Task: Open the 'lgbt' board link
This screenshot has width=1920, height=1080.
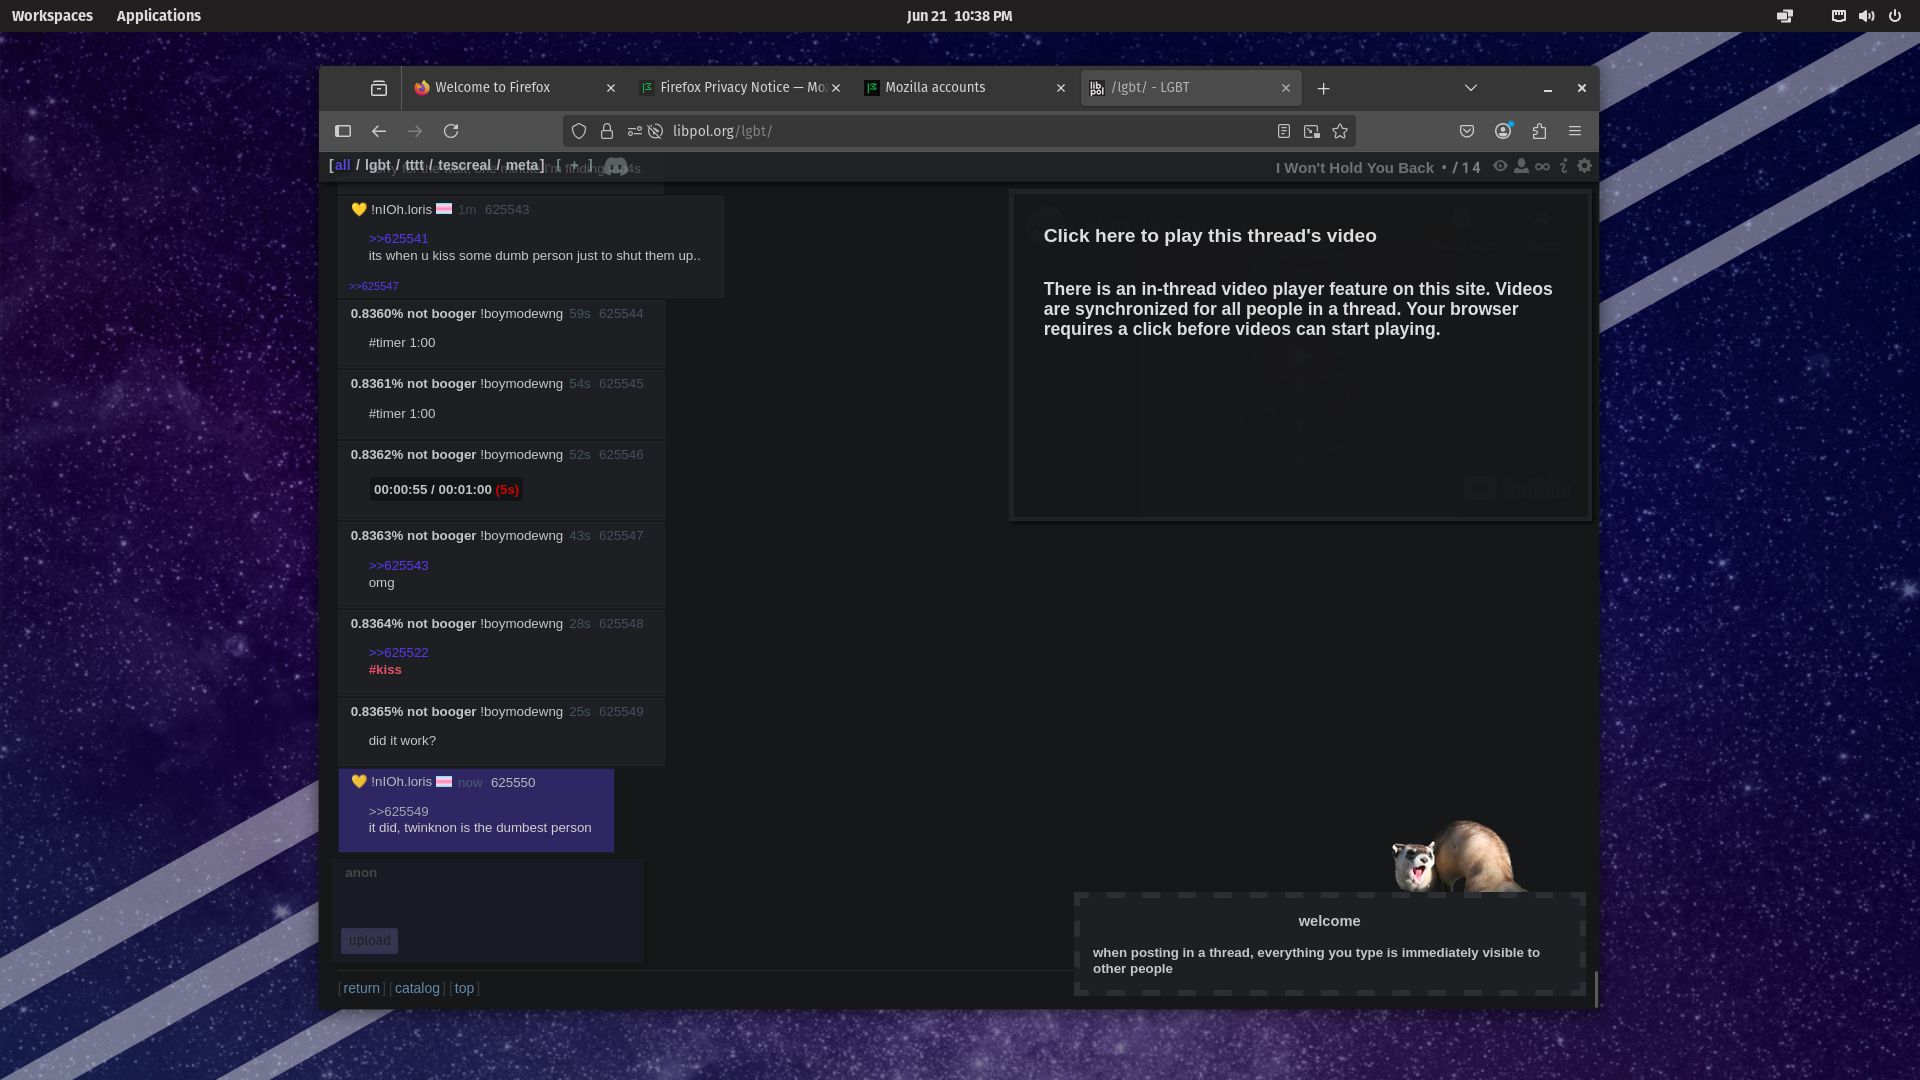Action: click(377, 165)
